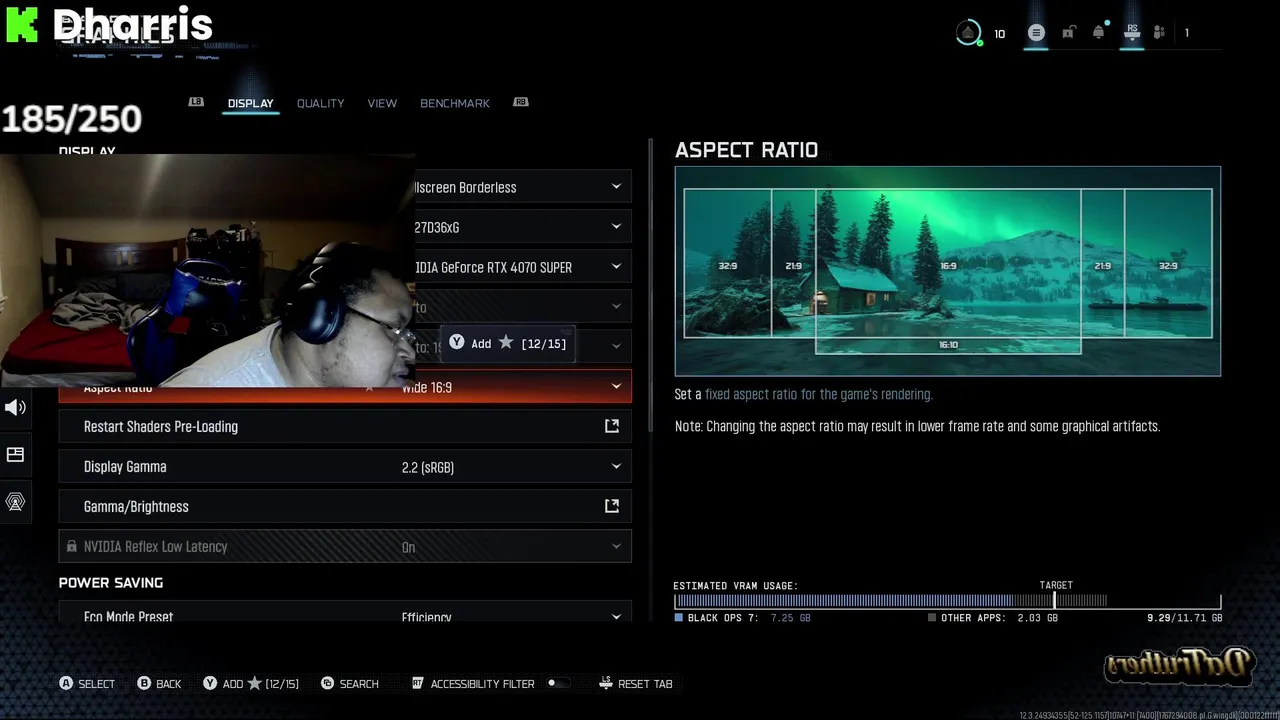Click the audio speaker sidebar icon
Image resolution: width=1280 pixels, height=720 pixels.
[x=15, y=407]
